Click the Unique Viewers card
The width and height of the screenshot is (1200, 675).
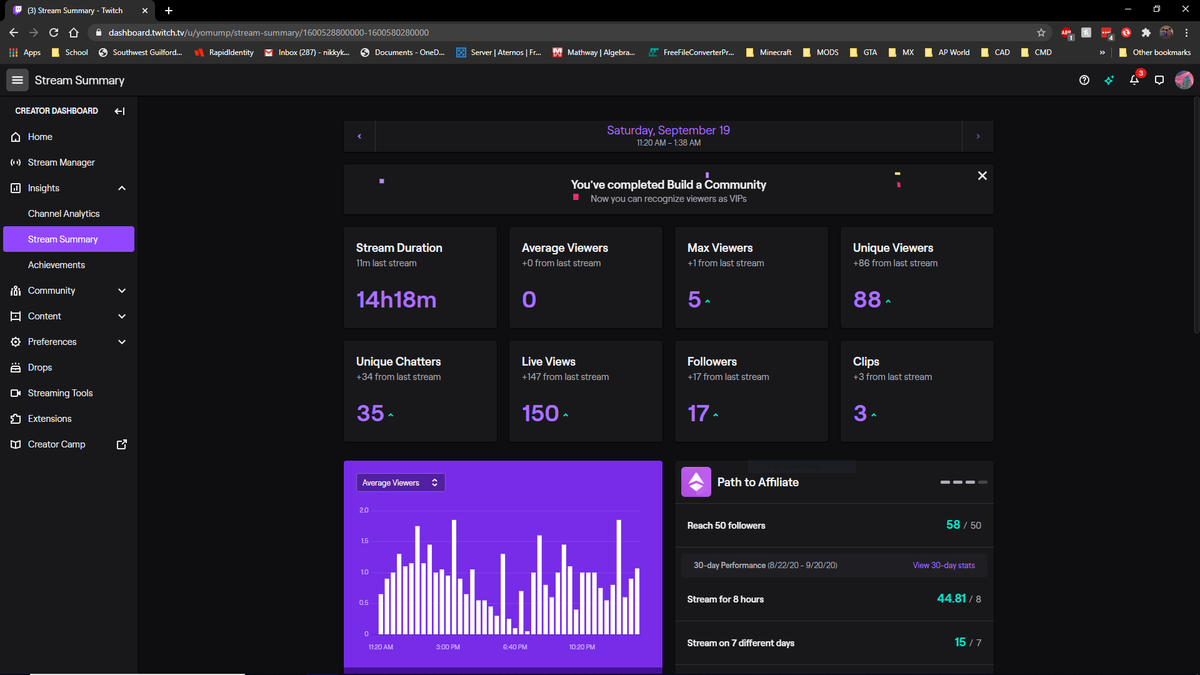[x=917, y=277]
